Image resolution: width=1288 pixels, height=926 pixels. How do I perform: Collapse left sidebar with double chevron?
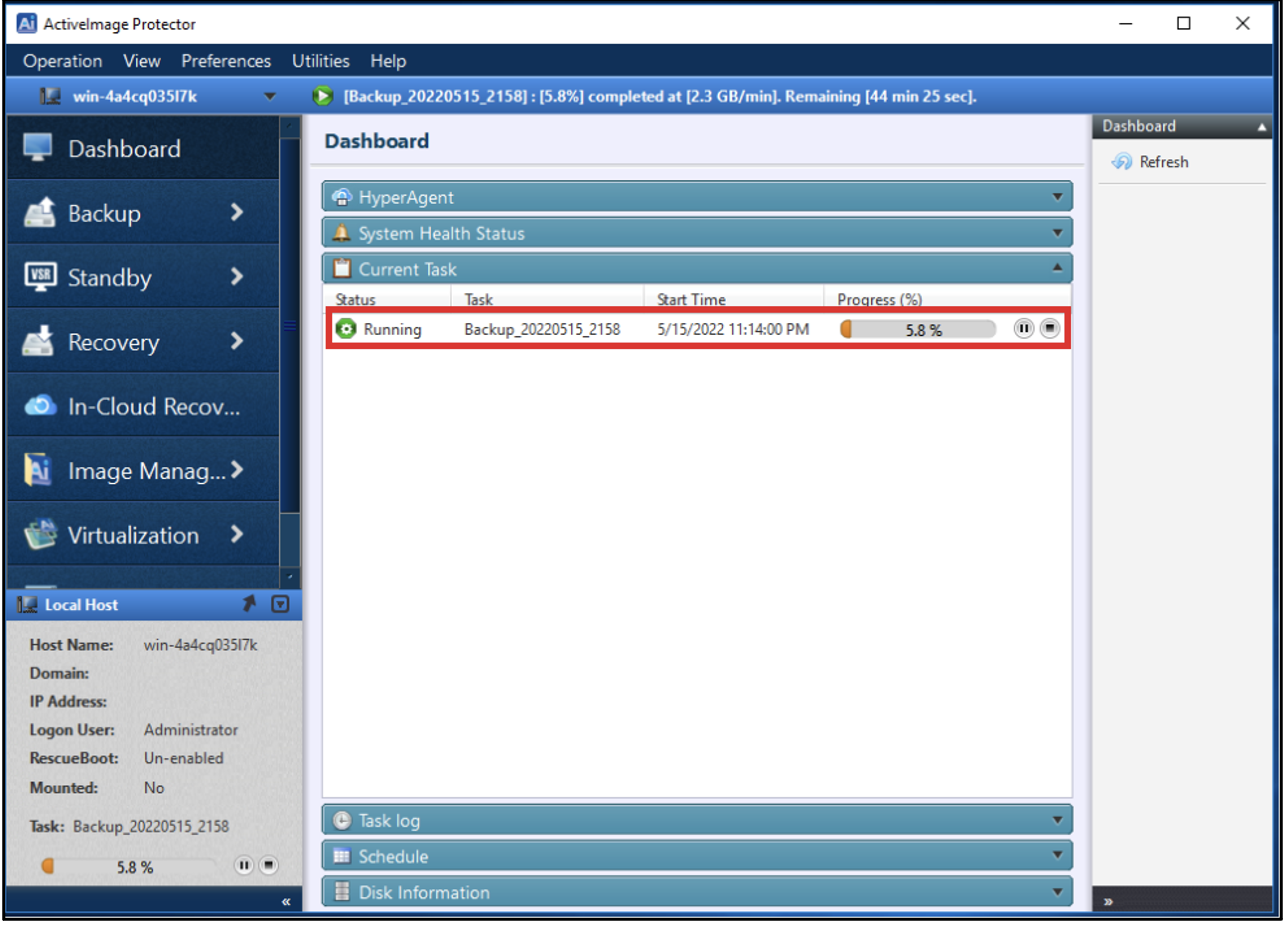click(x=286, y=902)
